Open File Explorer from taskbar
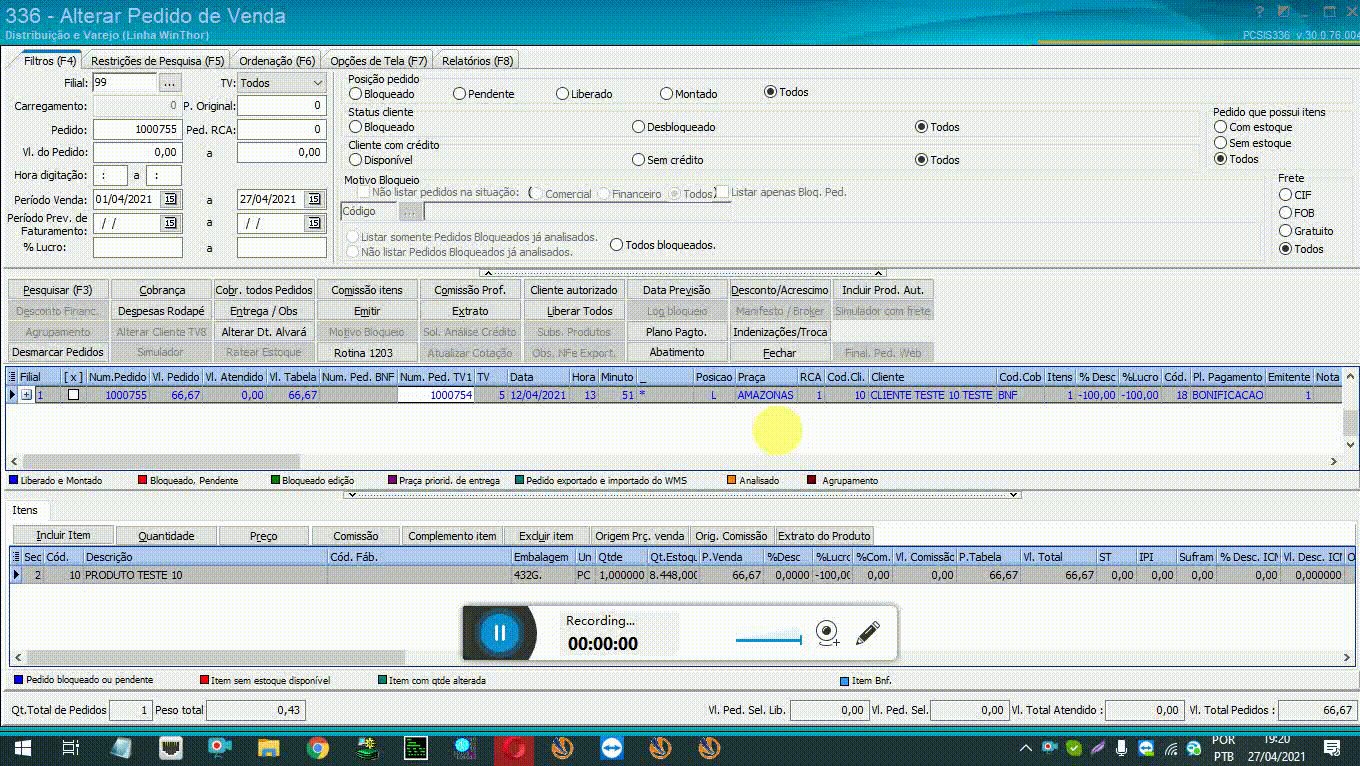Image resolution: width=1360 pixels, height=766 pixels. [x=269, y=748]
